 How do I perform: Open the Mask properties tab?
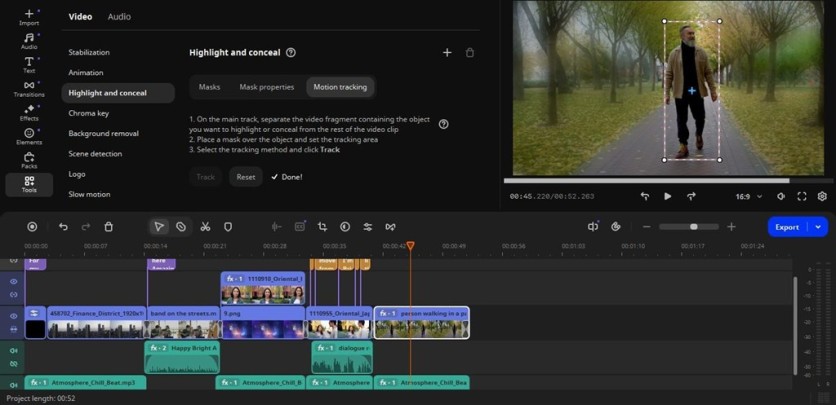(x=267, y=87)
